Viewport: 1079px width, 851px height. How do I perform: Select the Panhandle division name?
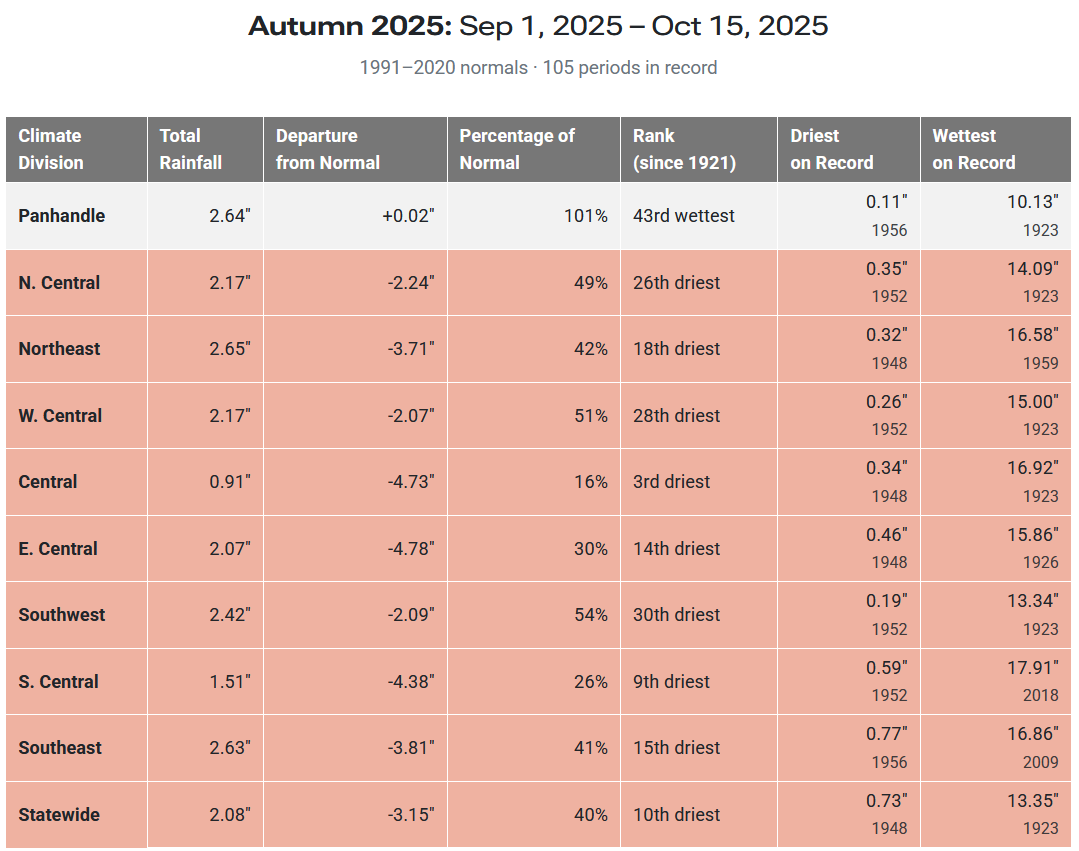tap(61, 216)
